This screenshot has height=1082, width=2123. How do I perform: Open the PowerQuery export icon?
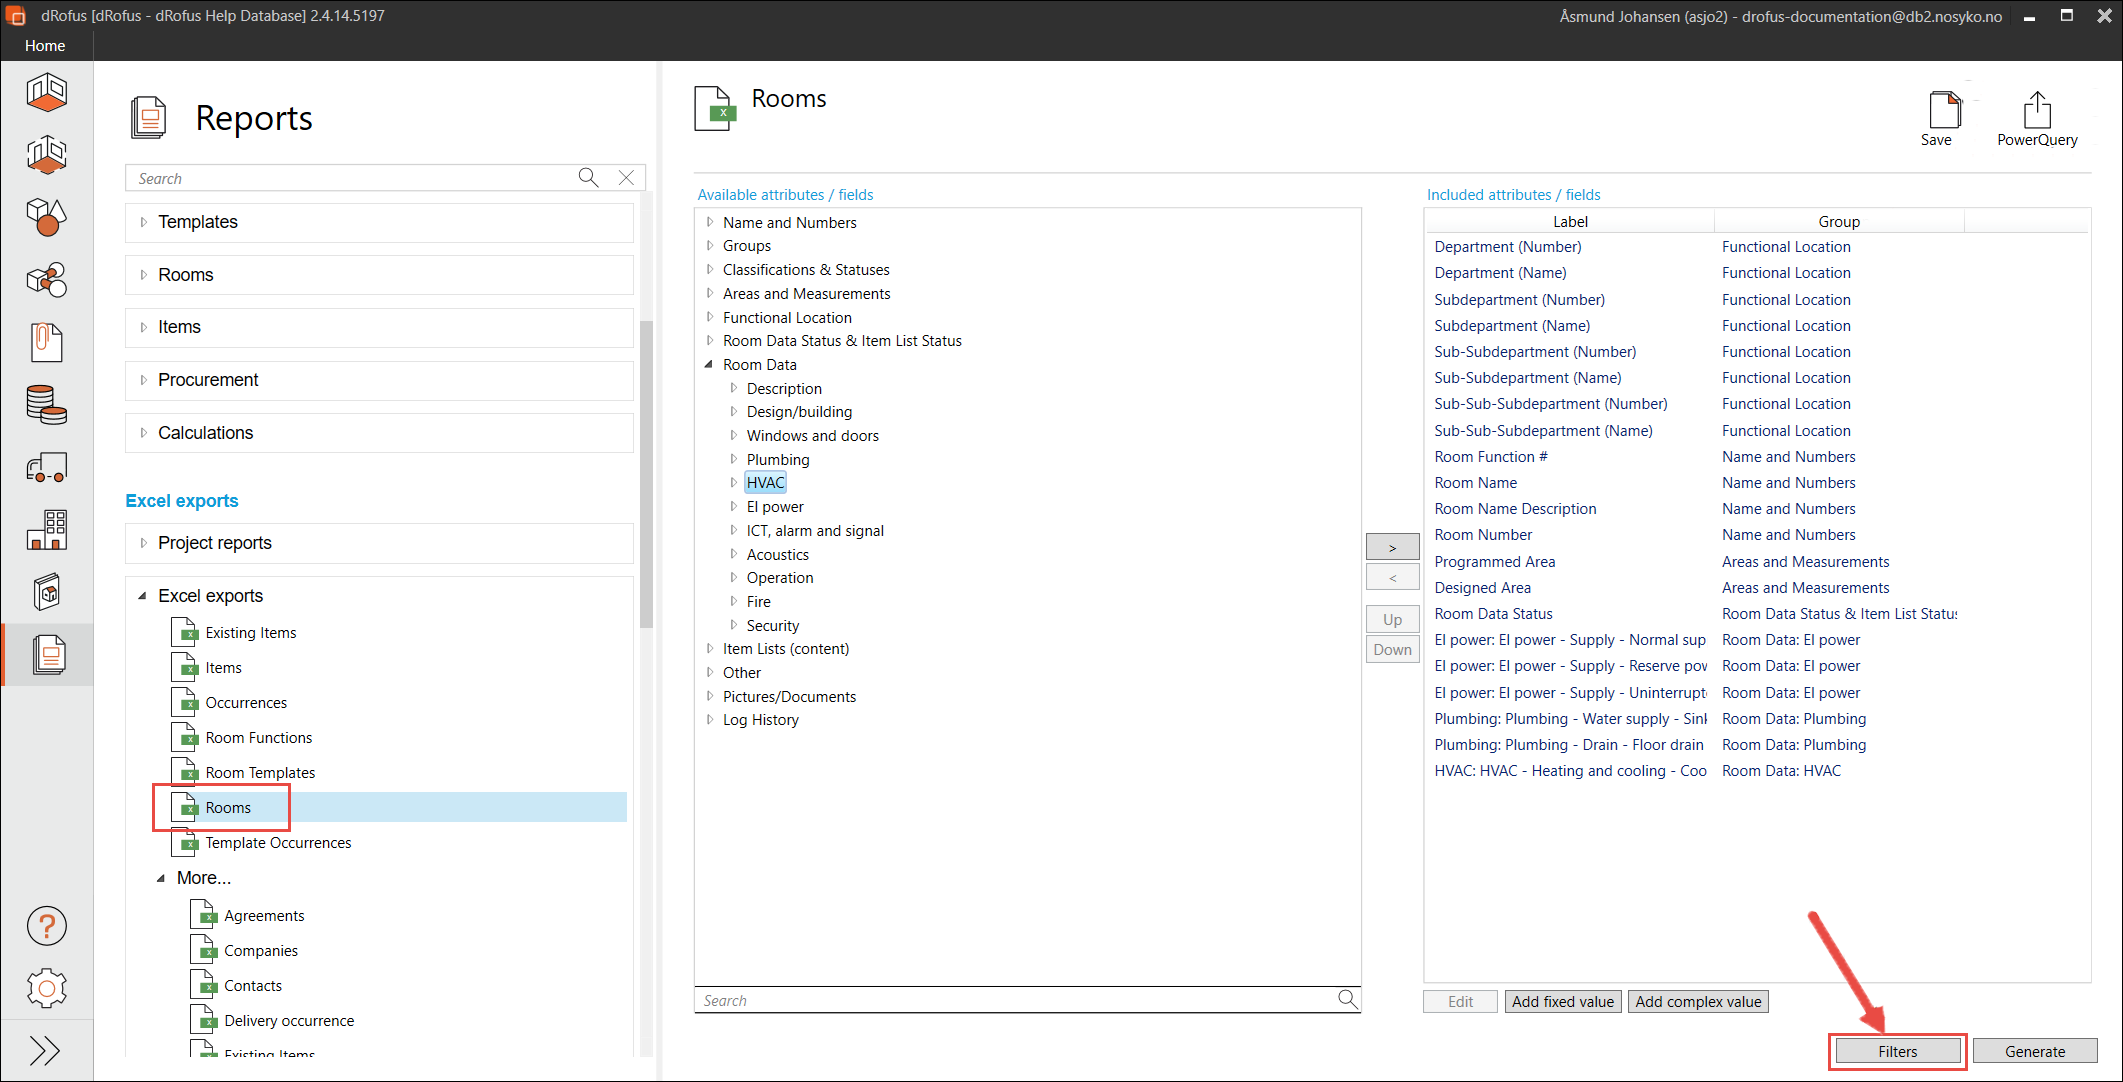2036,112
